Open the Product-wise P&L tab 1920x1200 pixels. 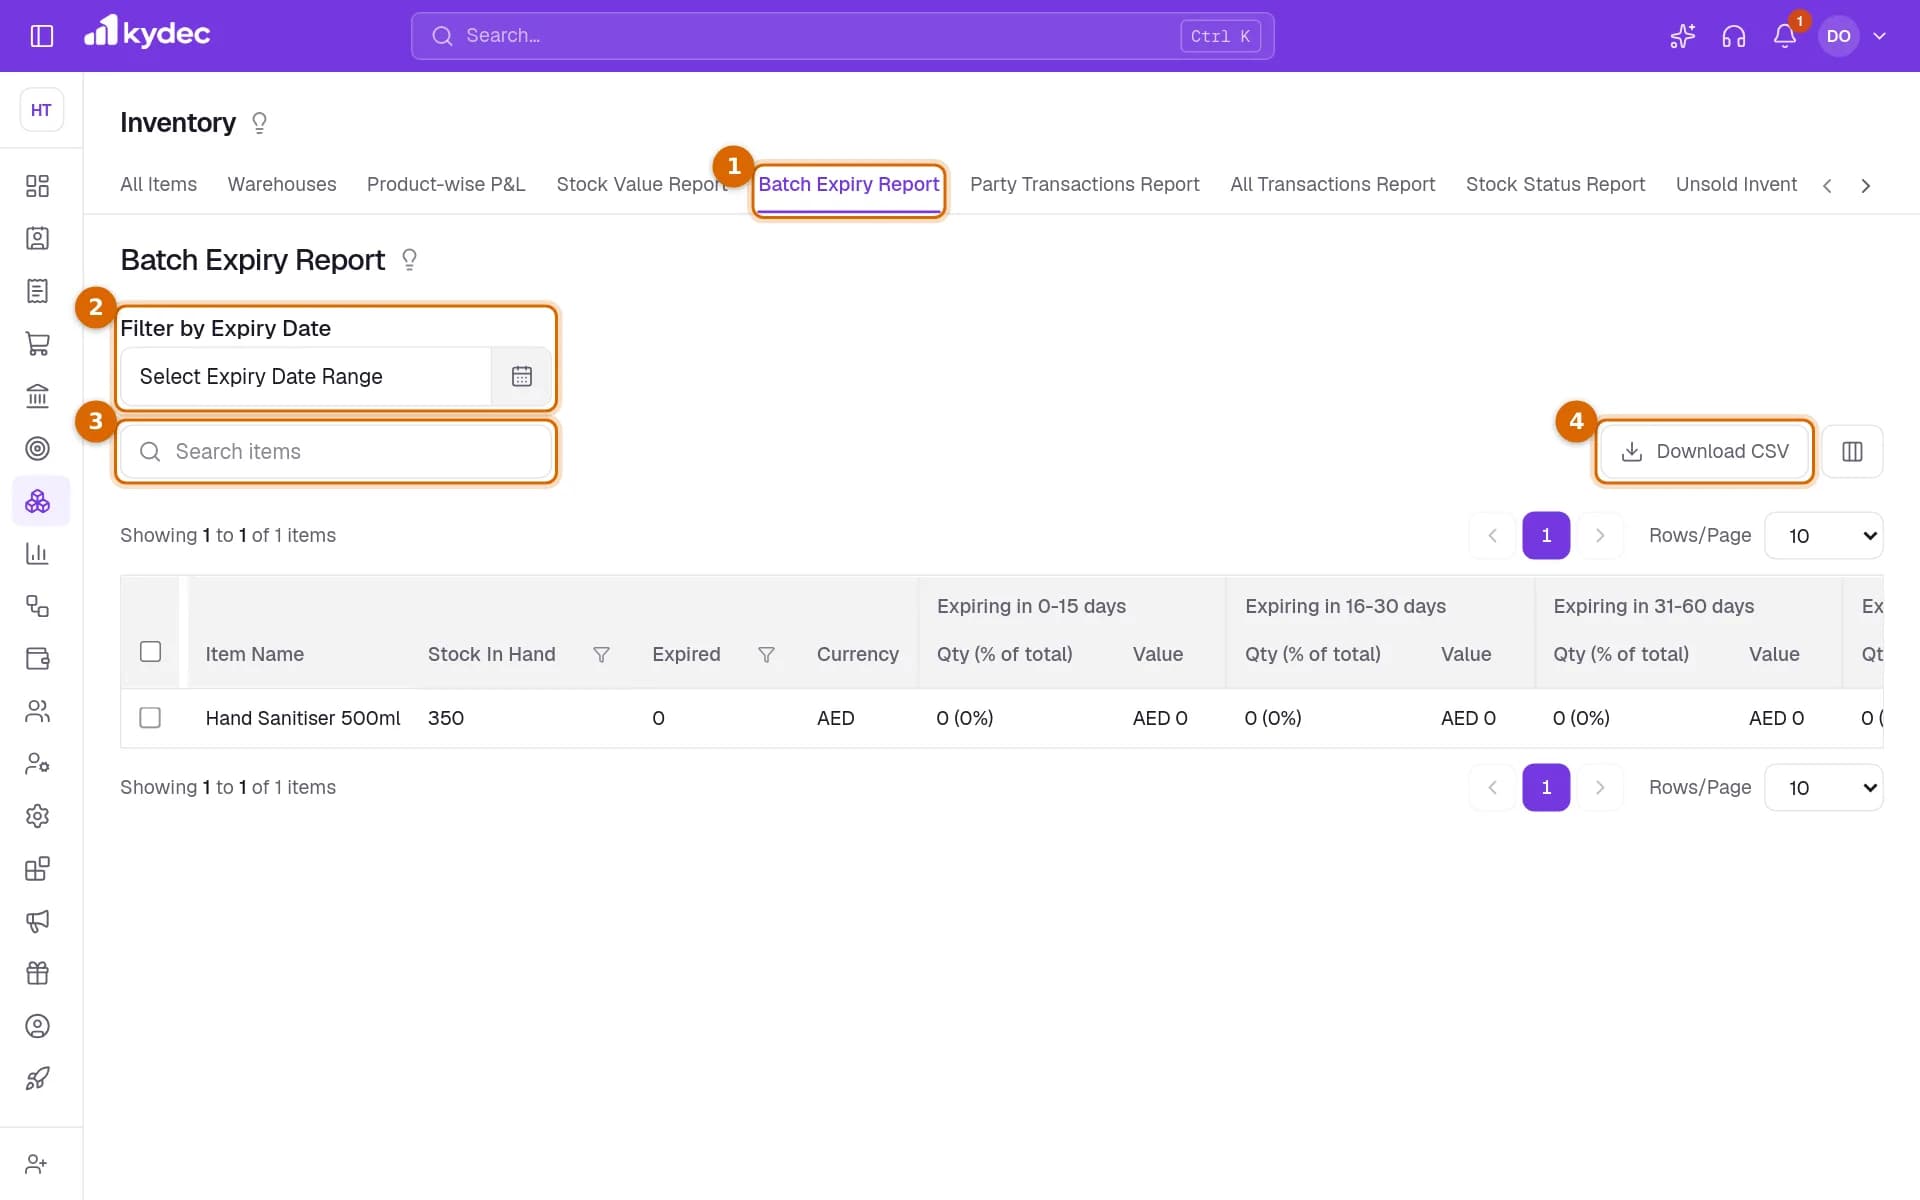[x=446, y=184]
